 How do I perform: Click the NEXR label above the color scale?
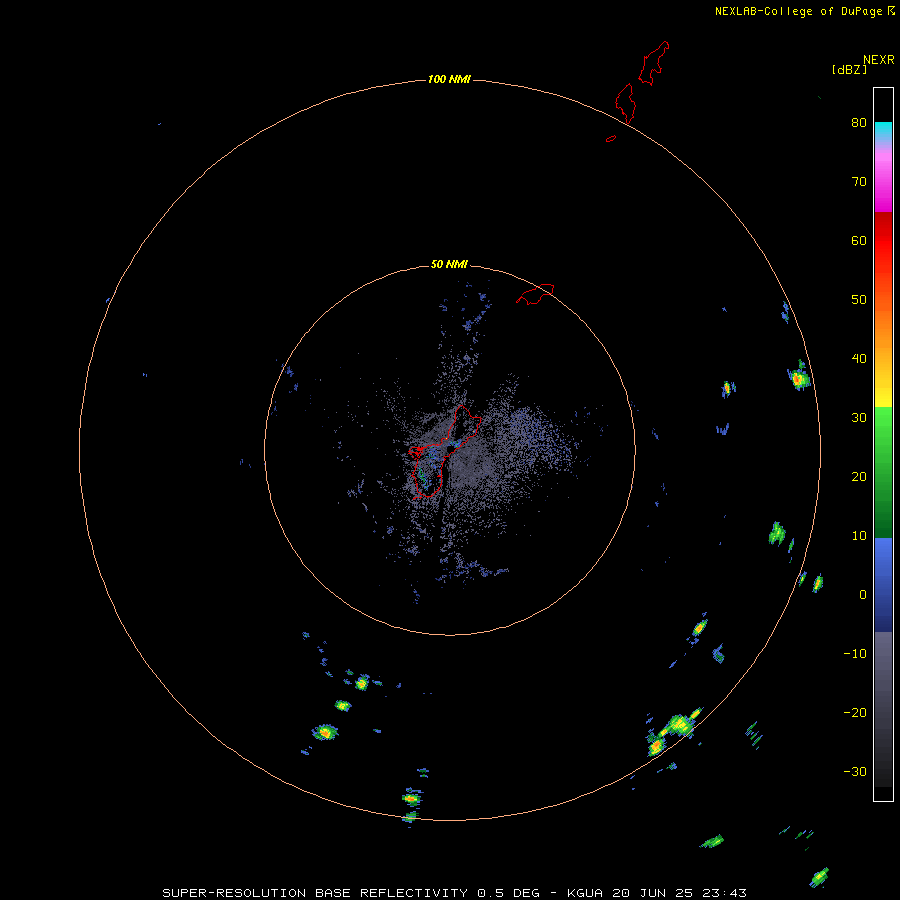pos(879,60)
